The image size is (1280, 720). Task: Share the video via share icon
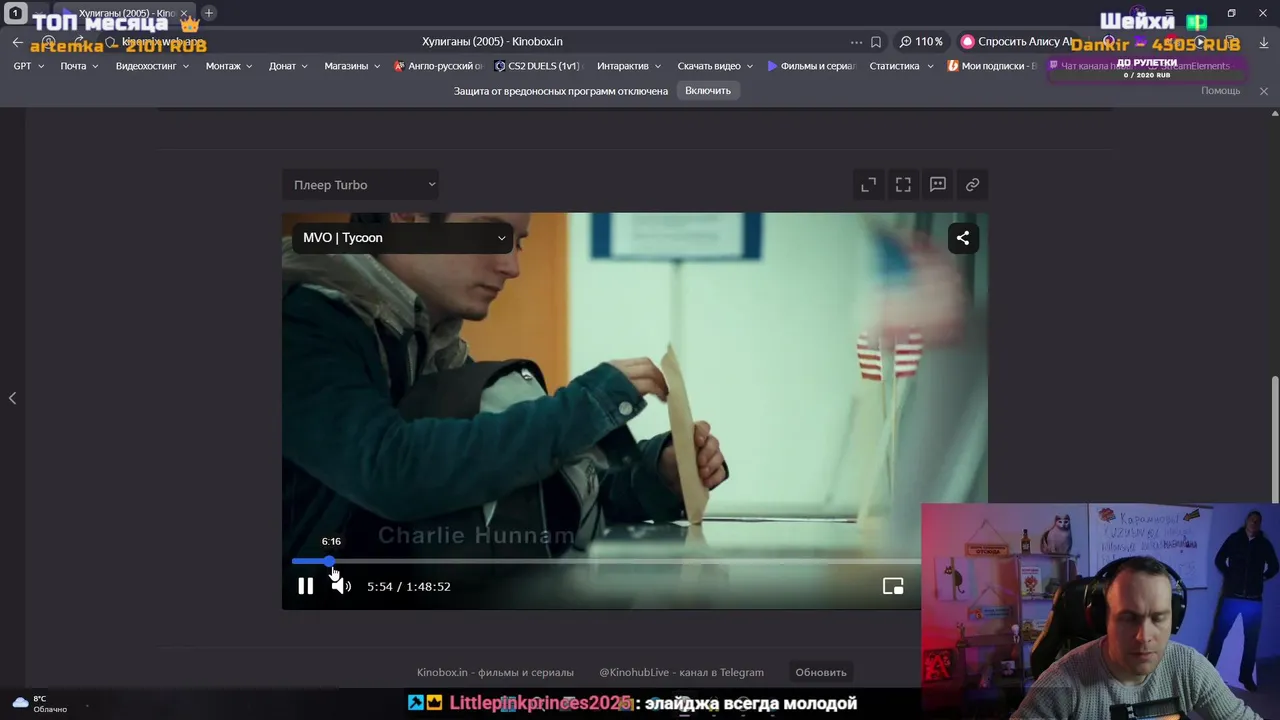pyautogui.click(x=963, y=238)
